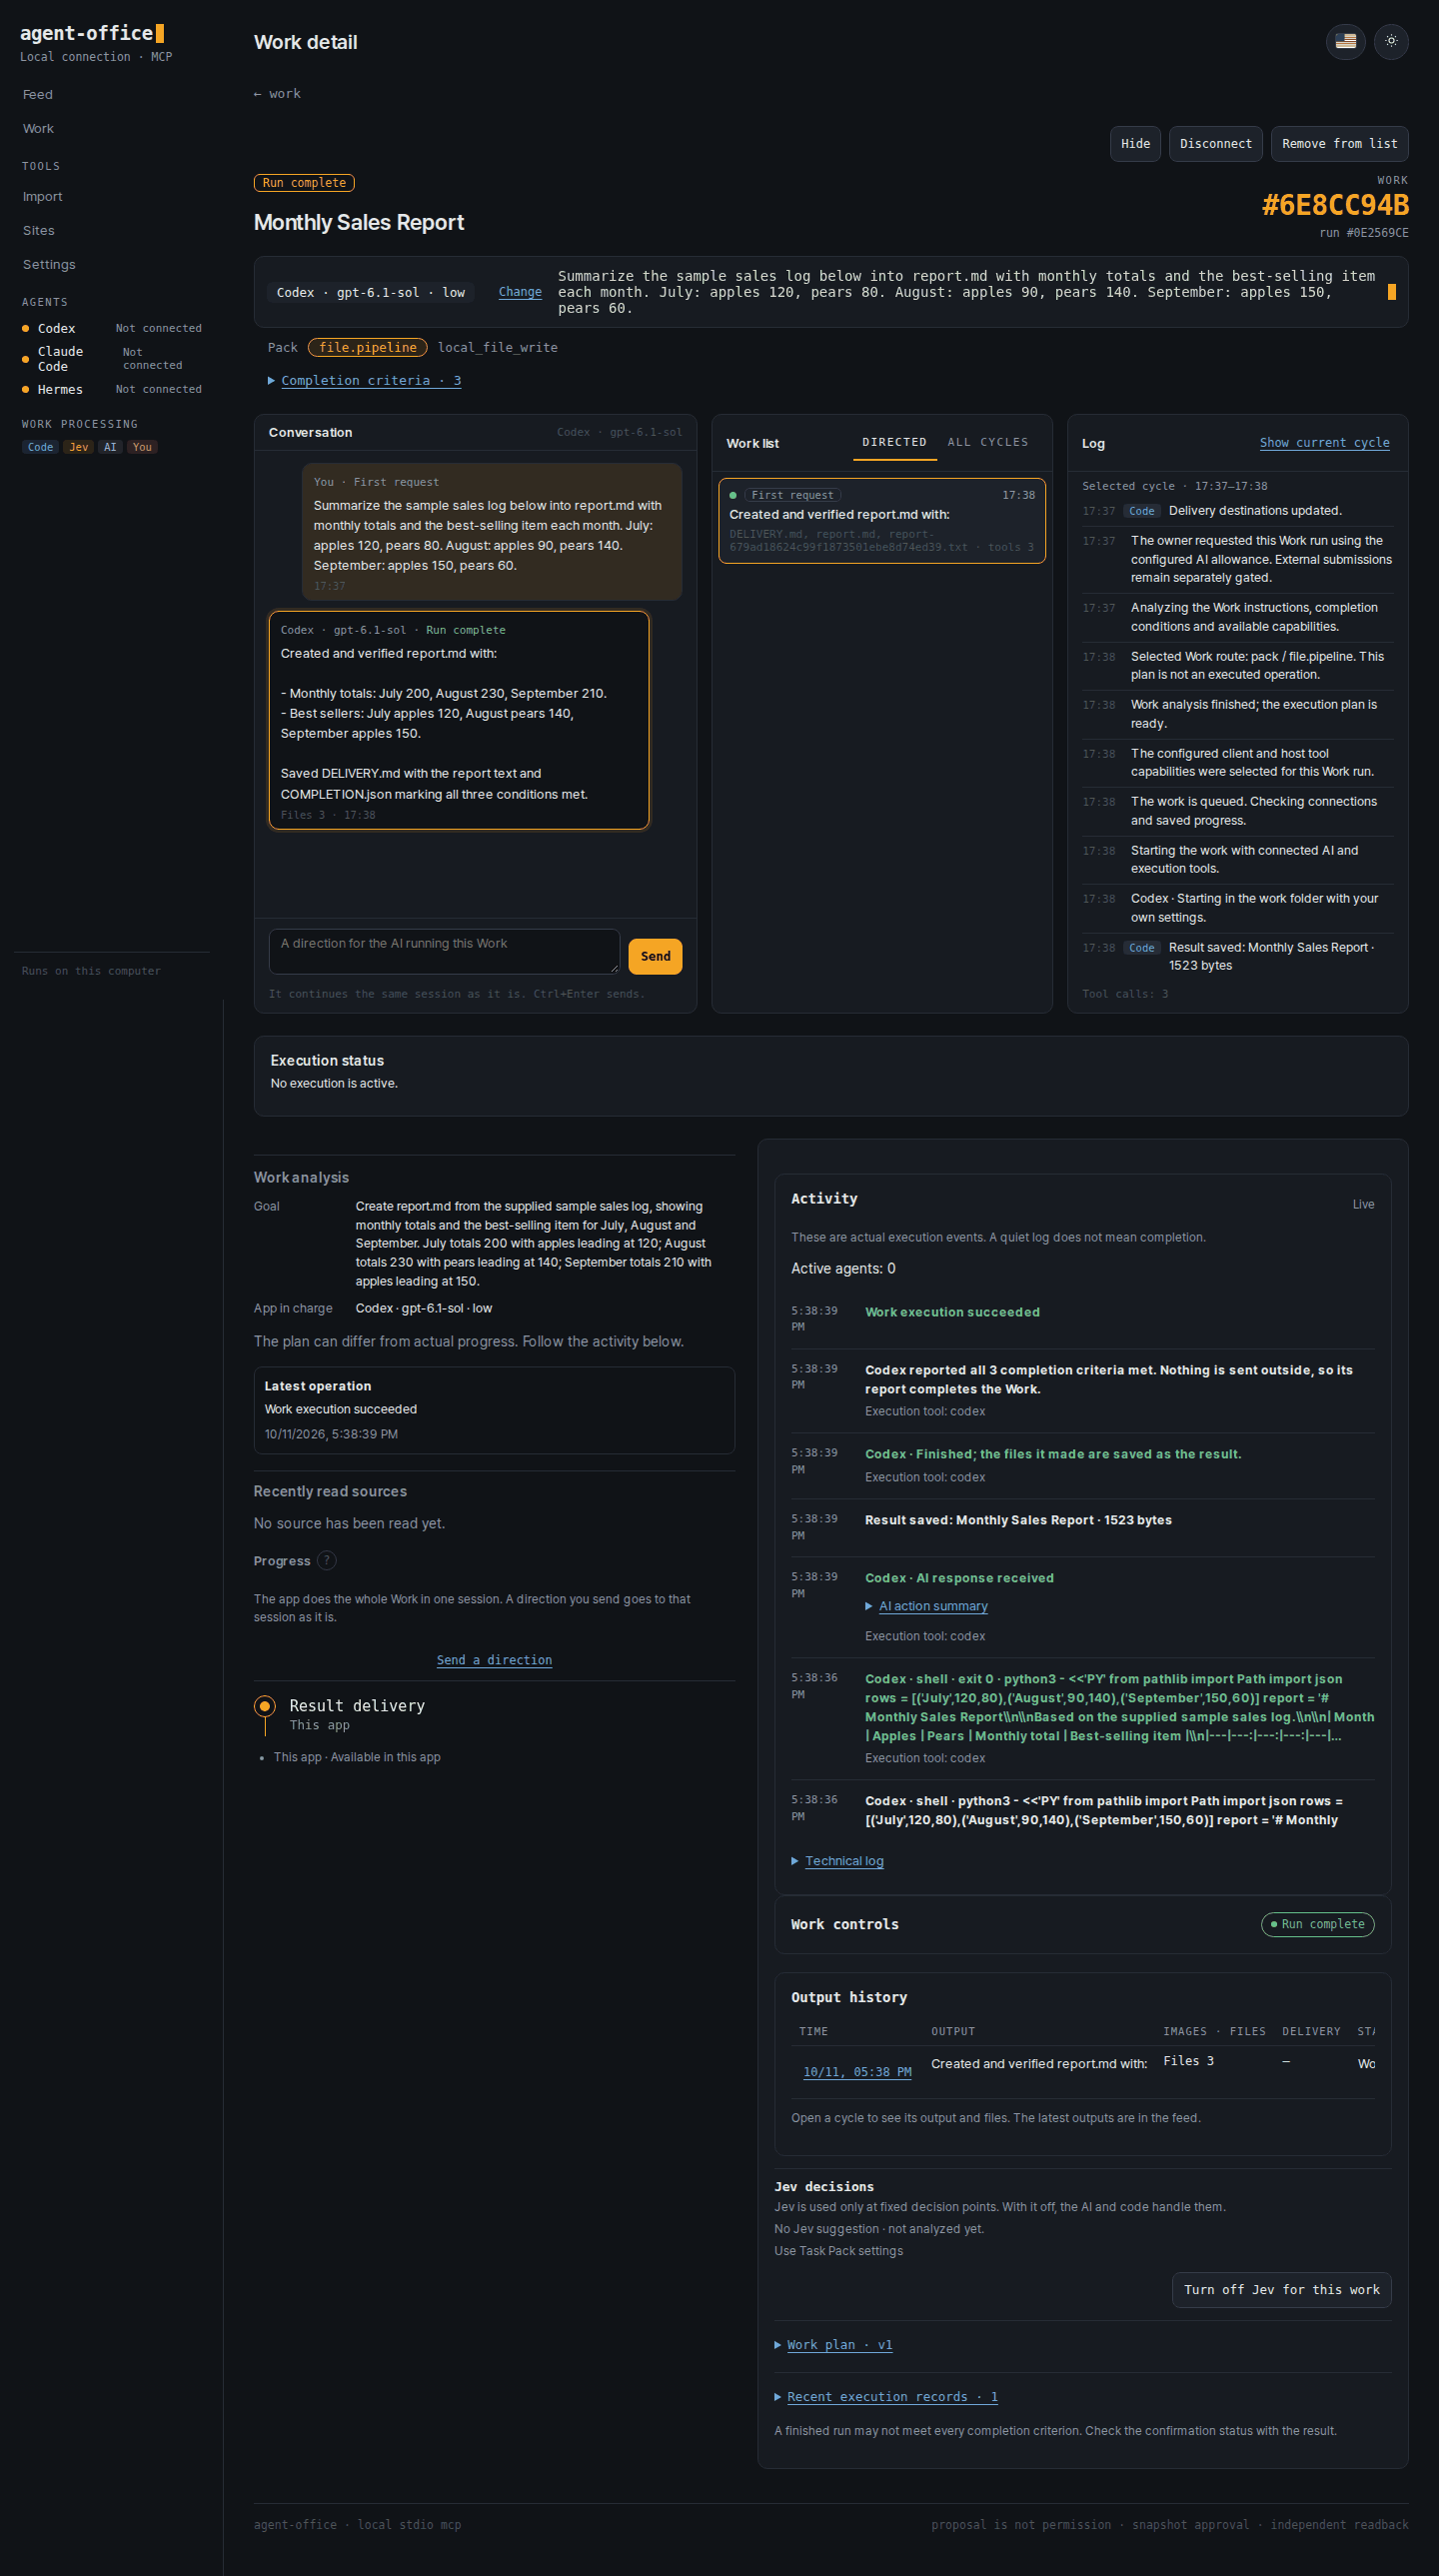Click the Result delivery step marker
1439x2576 pixels.
point(264,1706)
